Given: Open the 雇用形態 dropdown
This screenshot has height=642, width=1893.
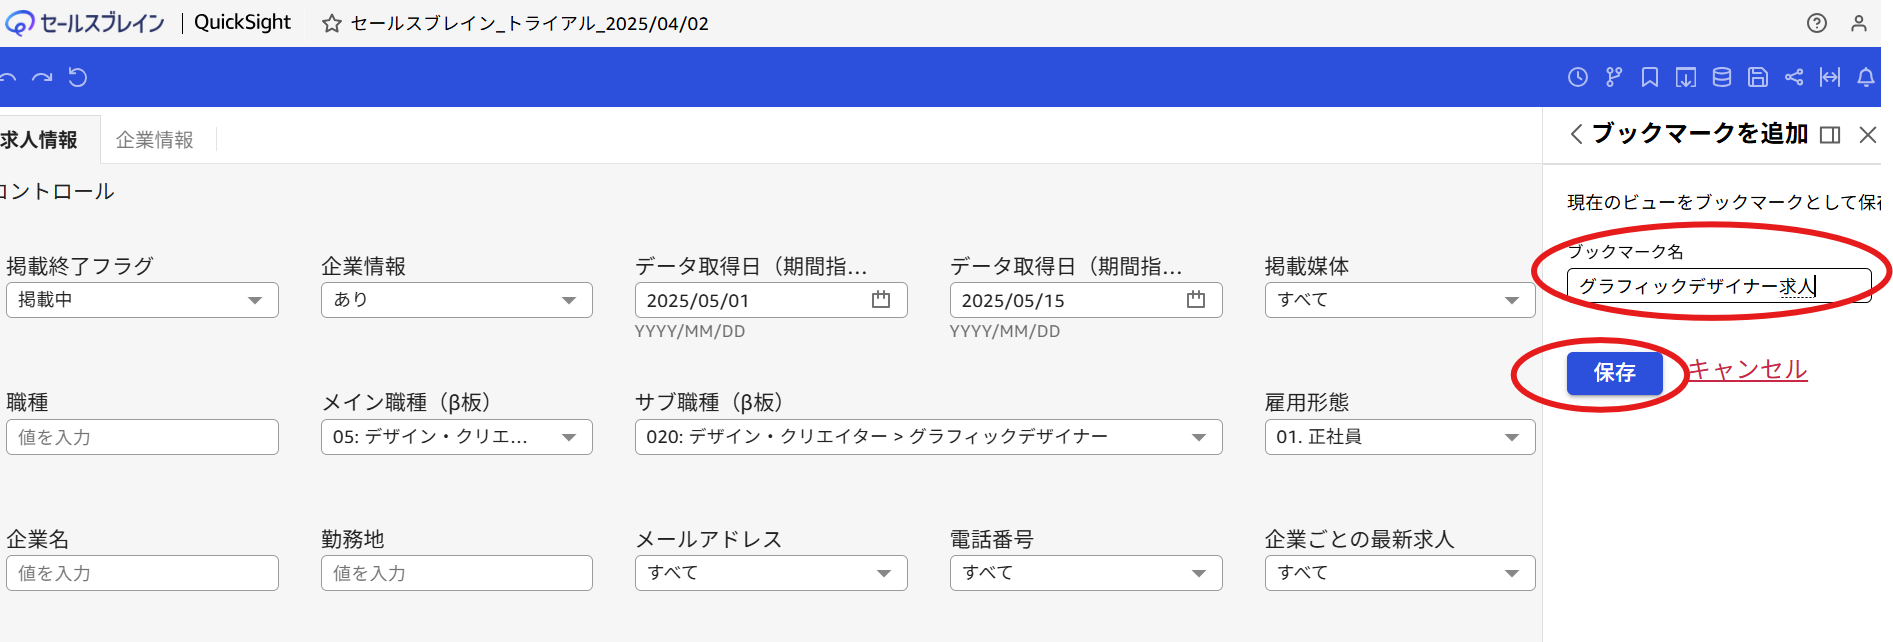Looking at the screenshot, I should [x=1400, y=437].
